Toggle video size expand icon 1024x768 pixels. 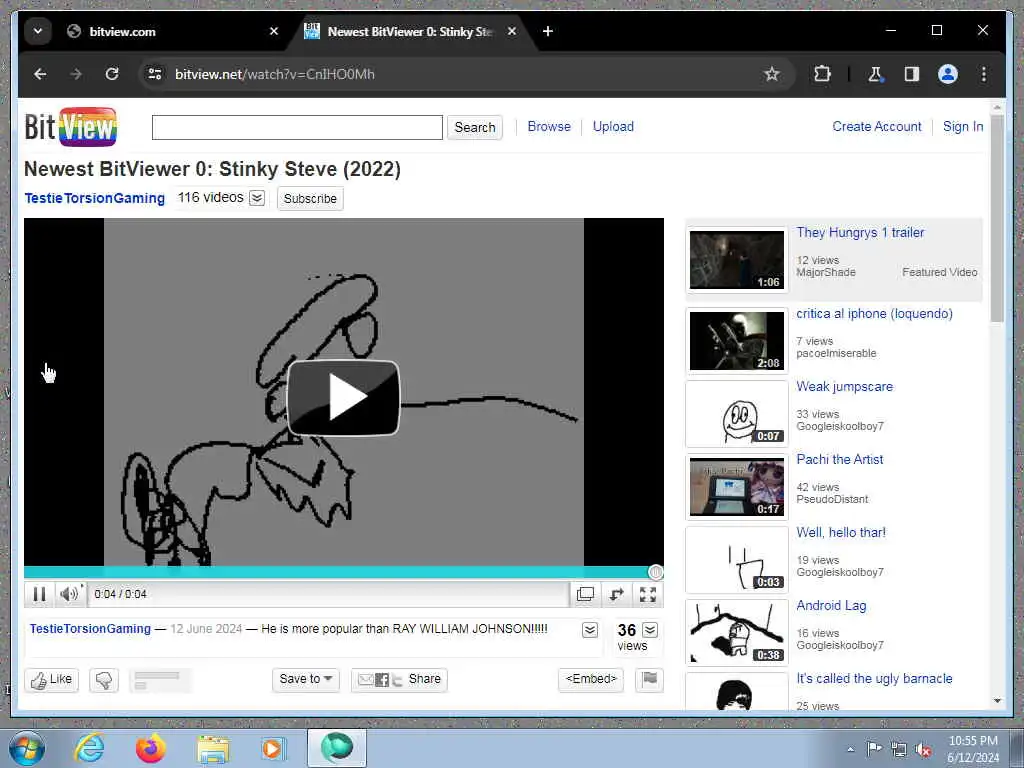616,594
